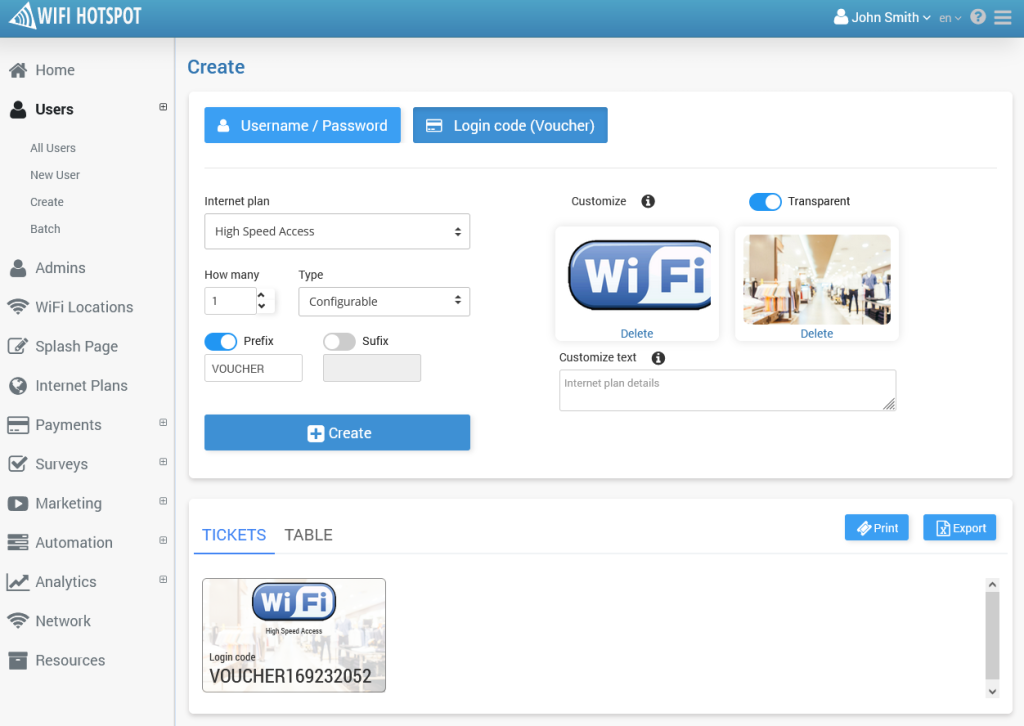This screenshot has height=726, width=1024.
Task: Delete the WiFi logo image
Action: point(637,334)
